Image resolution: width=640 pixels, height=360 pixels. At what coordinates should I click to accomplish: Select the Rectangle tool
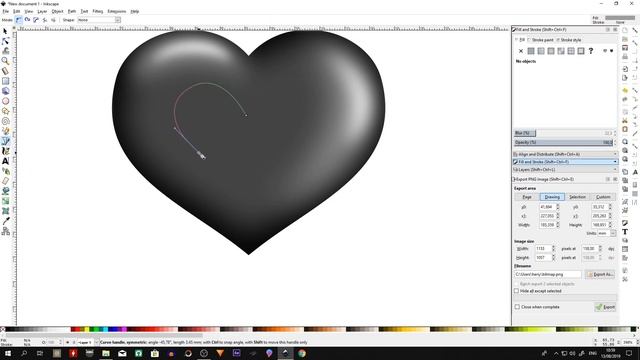click(5, 81)
